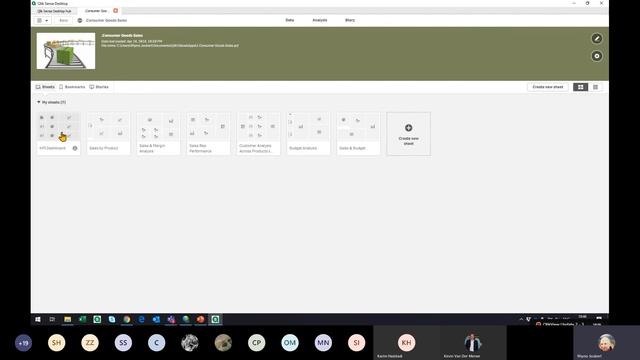
Task: Open Excel from the taskbar
Action: tap(82, 319)
